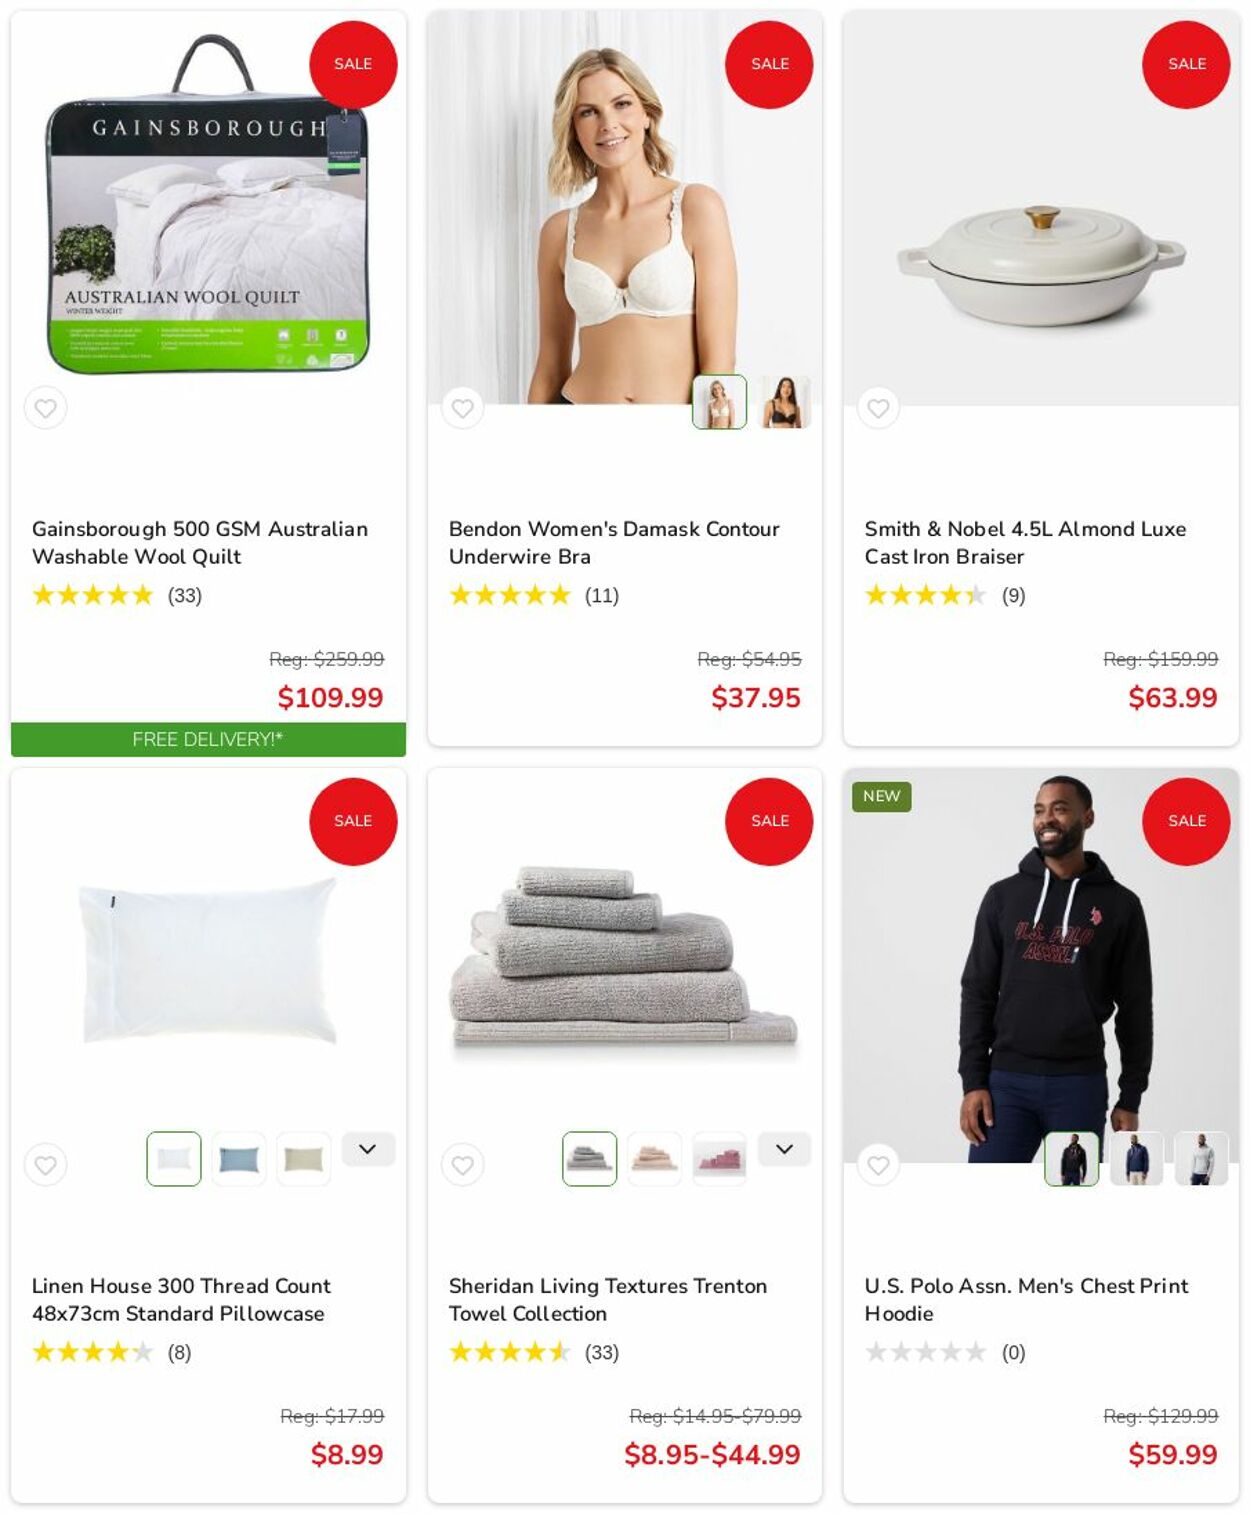Screen dimensions: 1250x1514
Task: Click heart icon on Smith & Nobel Braiser
Action: click(878, 408)
